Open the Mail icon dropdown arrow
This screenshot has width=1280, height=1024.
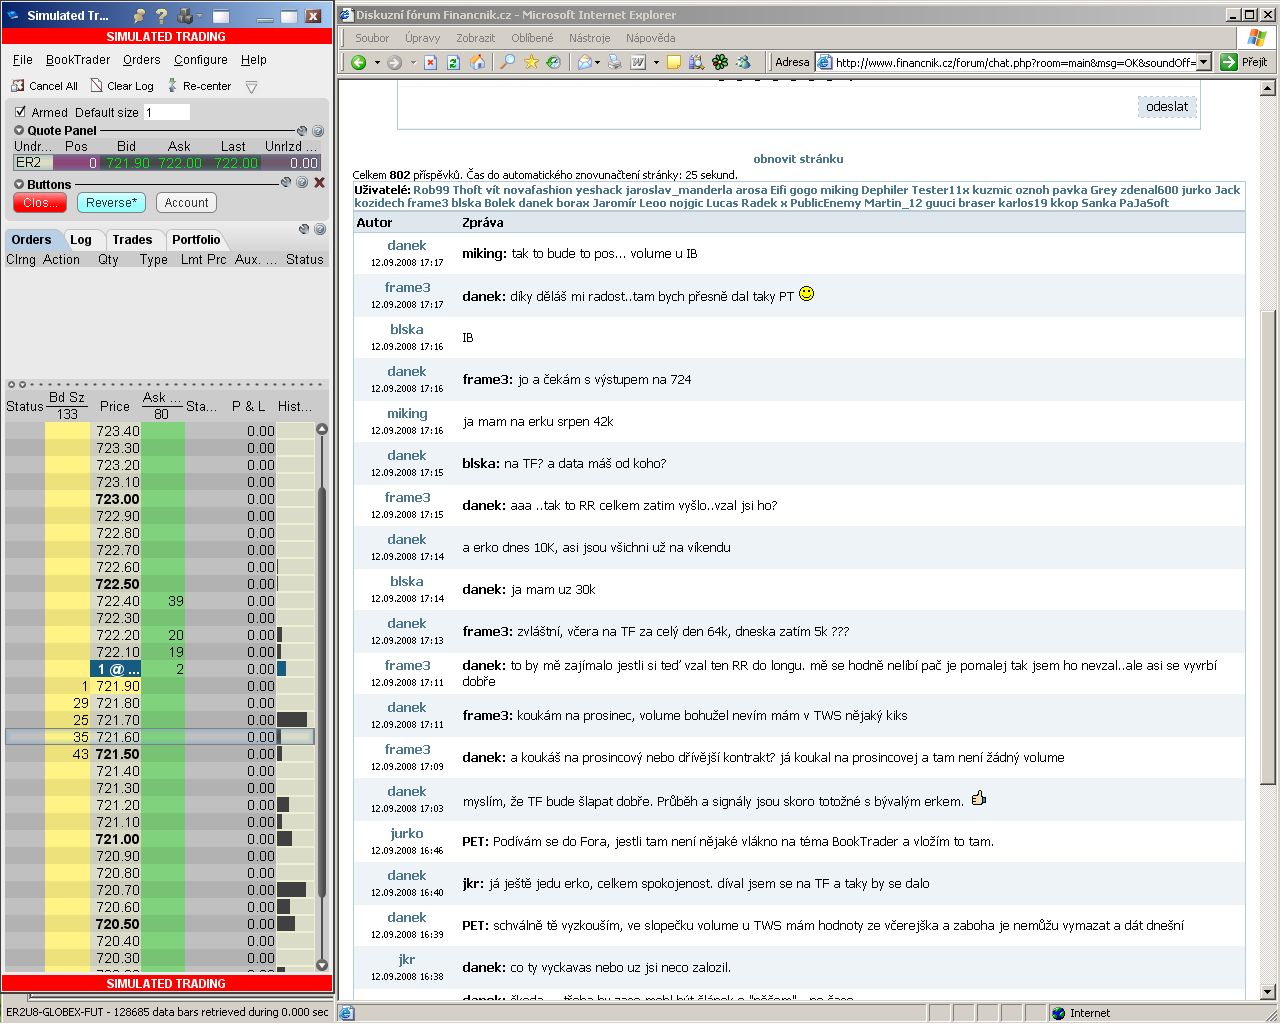tap(599, 62)
